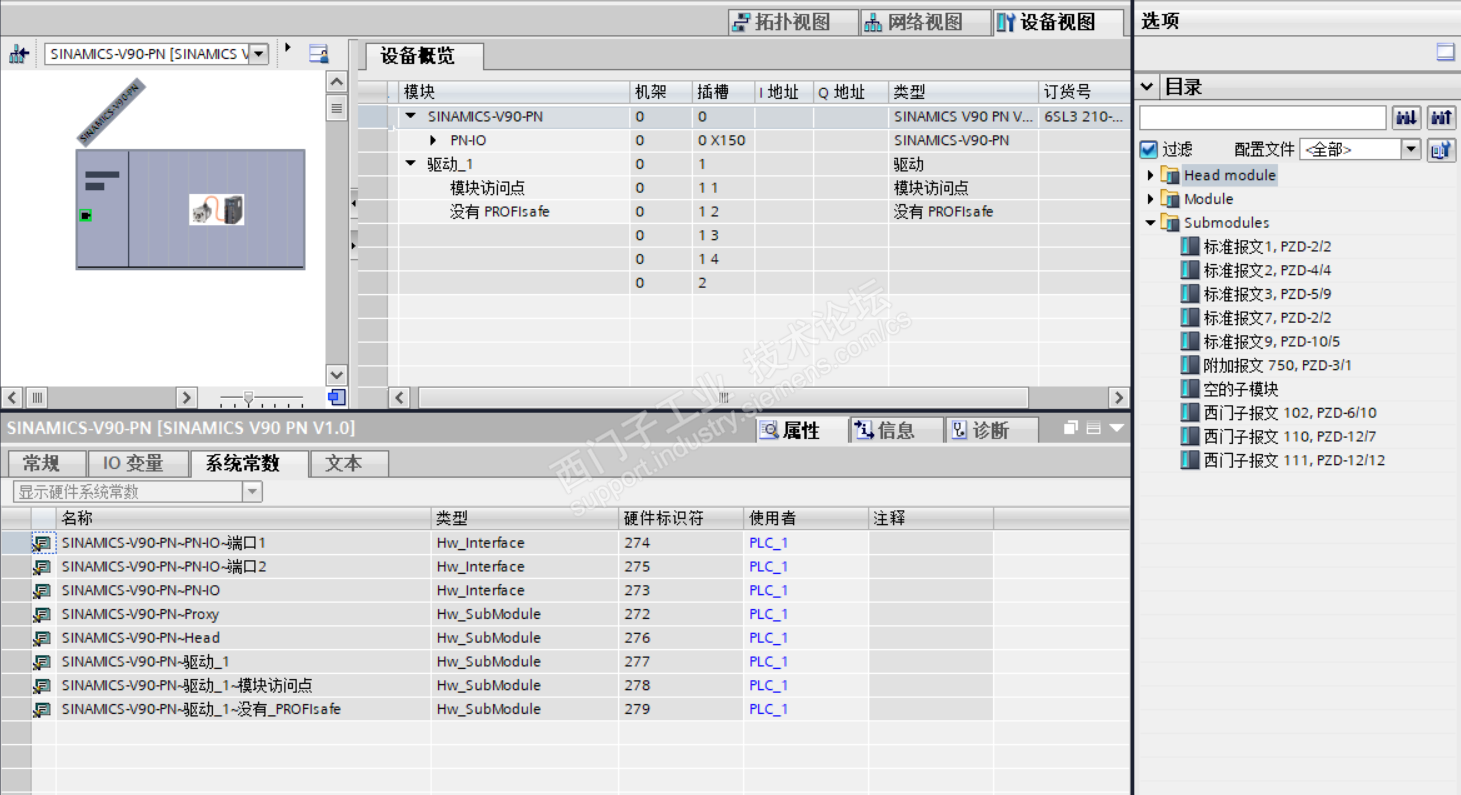1461x795 pixels.
Task: Open the network view icon beside device selector
Action: pos(19,54)
